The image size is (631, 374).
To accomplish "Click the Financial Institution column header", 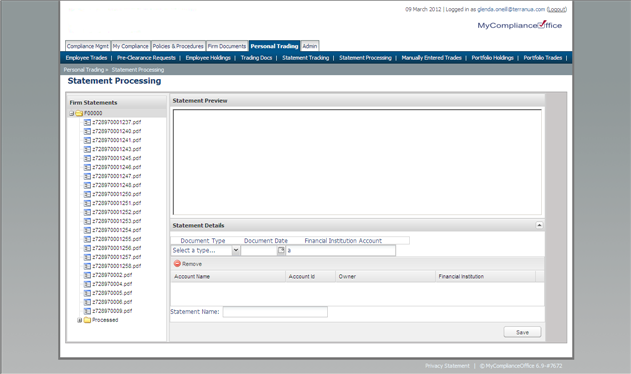I will [486, 277].
